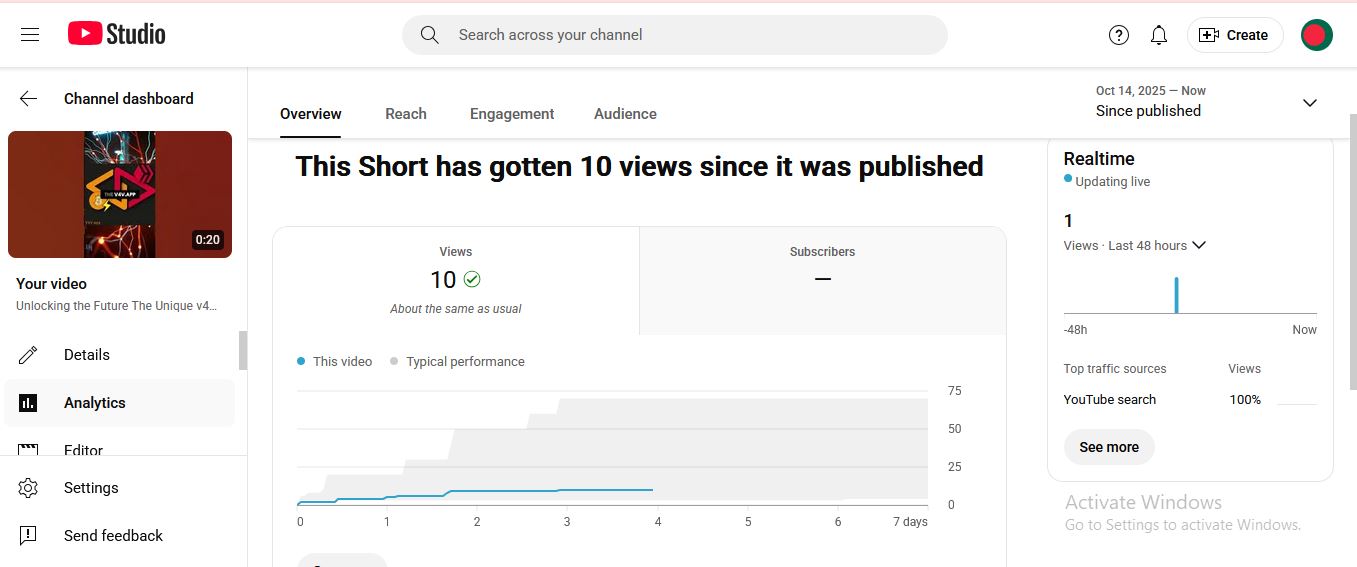Open video Details with the pencil icon
The width and height of the screenshot is (1357, 567).
[28, 355]
